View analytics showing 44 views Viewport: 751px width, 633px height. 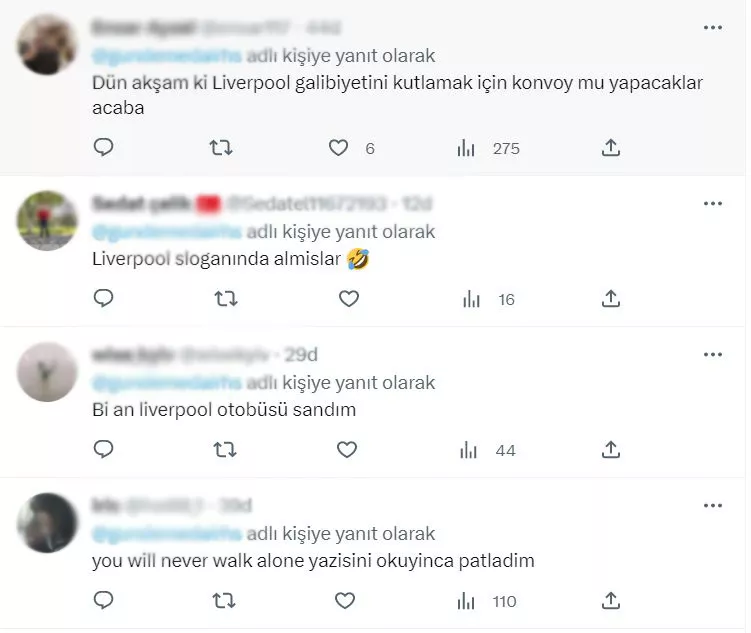[x=488, y=450]
